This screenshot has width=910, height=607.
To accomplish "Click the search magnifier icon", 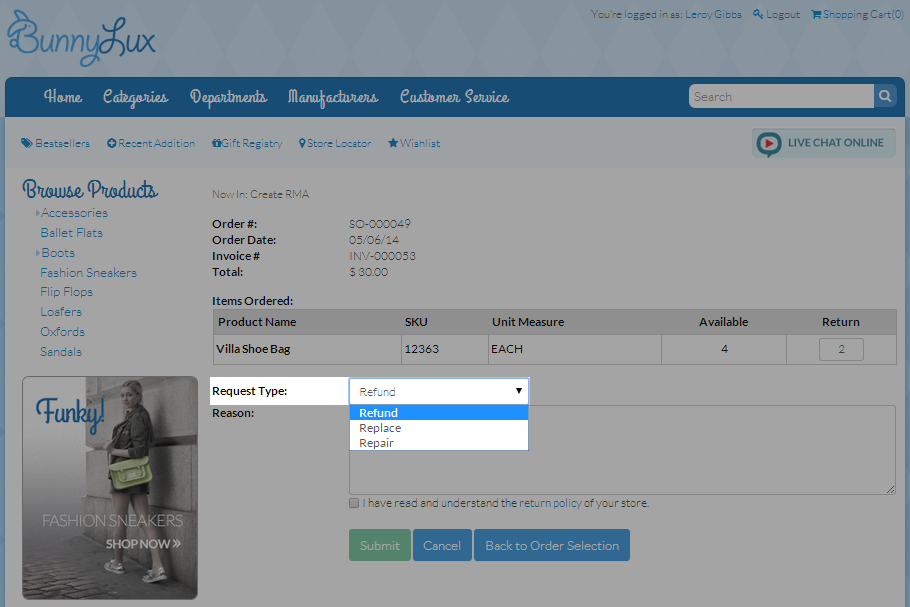I will pyautogui.click(x=885, y=97).
